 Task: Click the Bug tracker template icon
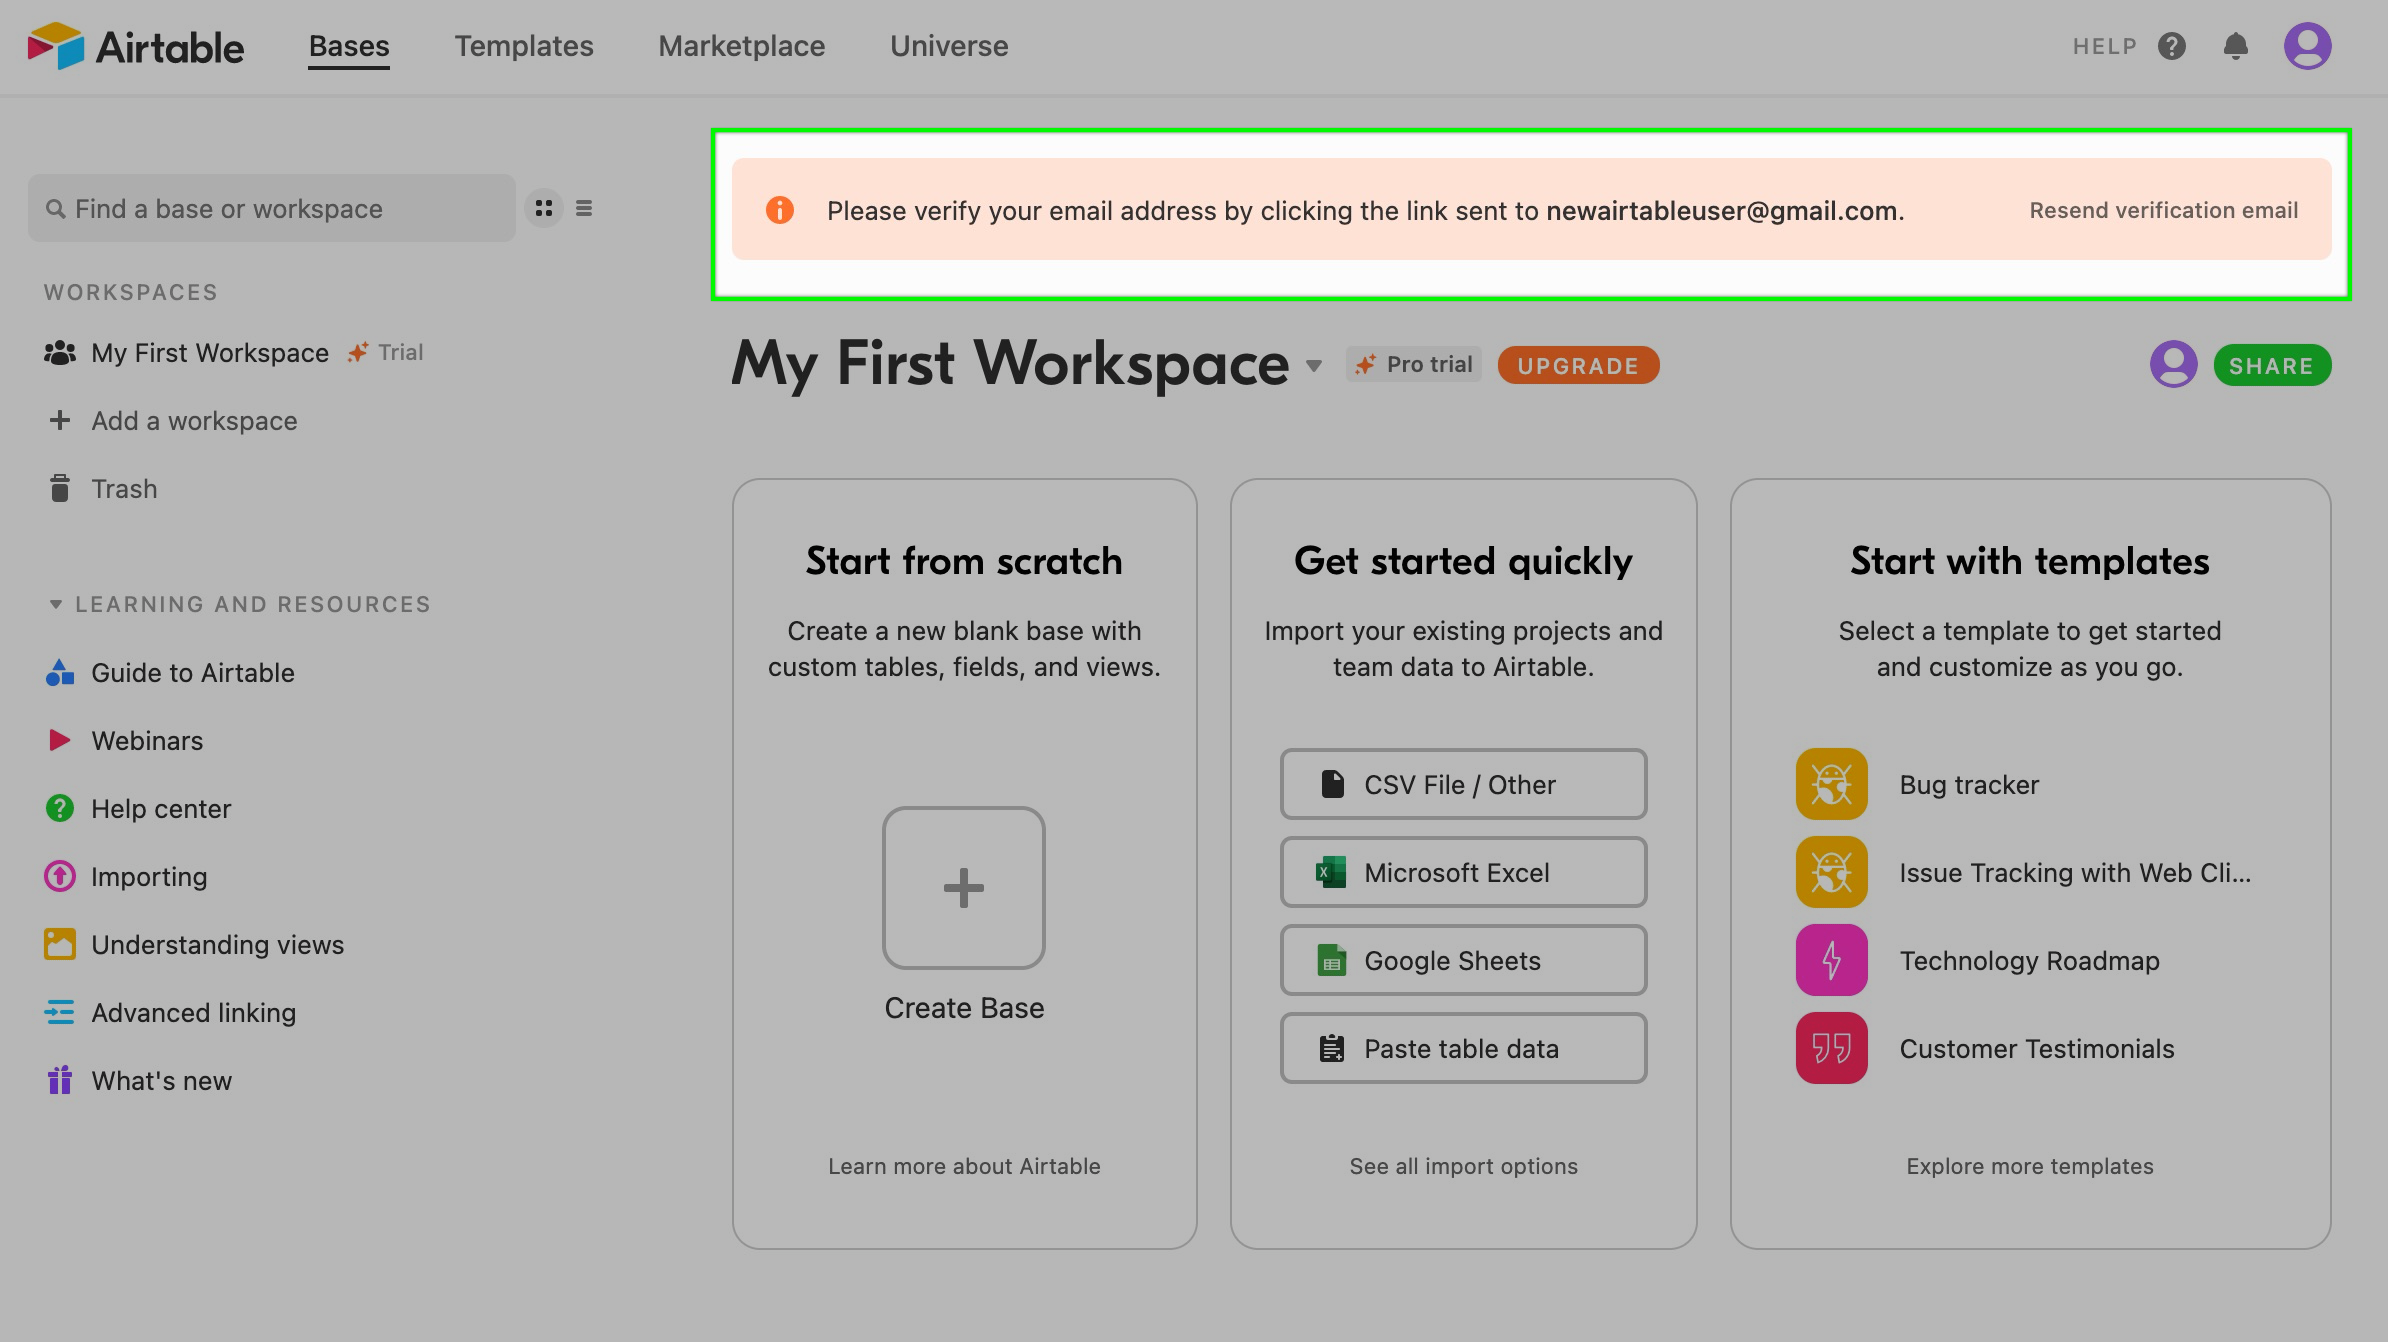[1832, 784]
